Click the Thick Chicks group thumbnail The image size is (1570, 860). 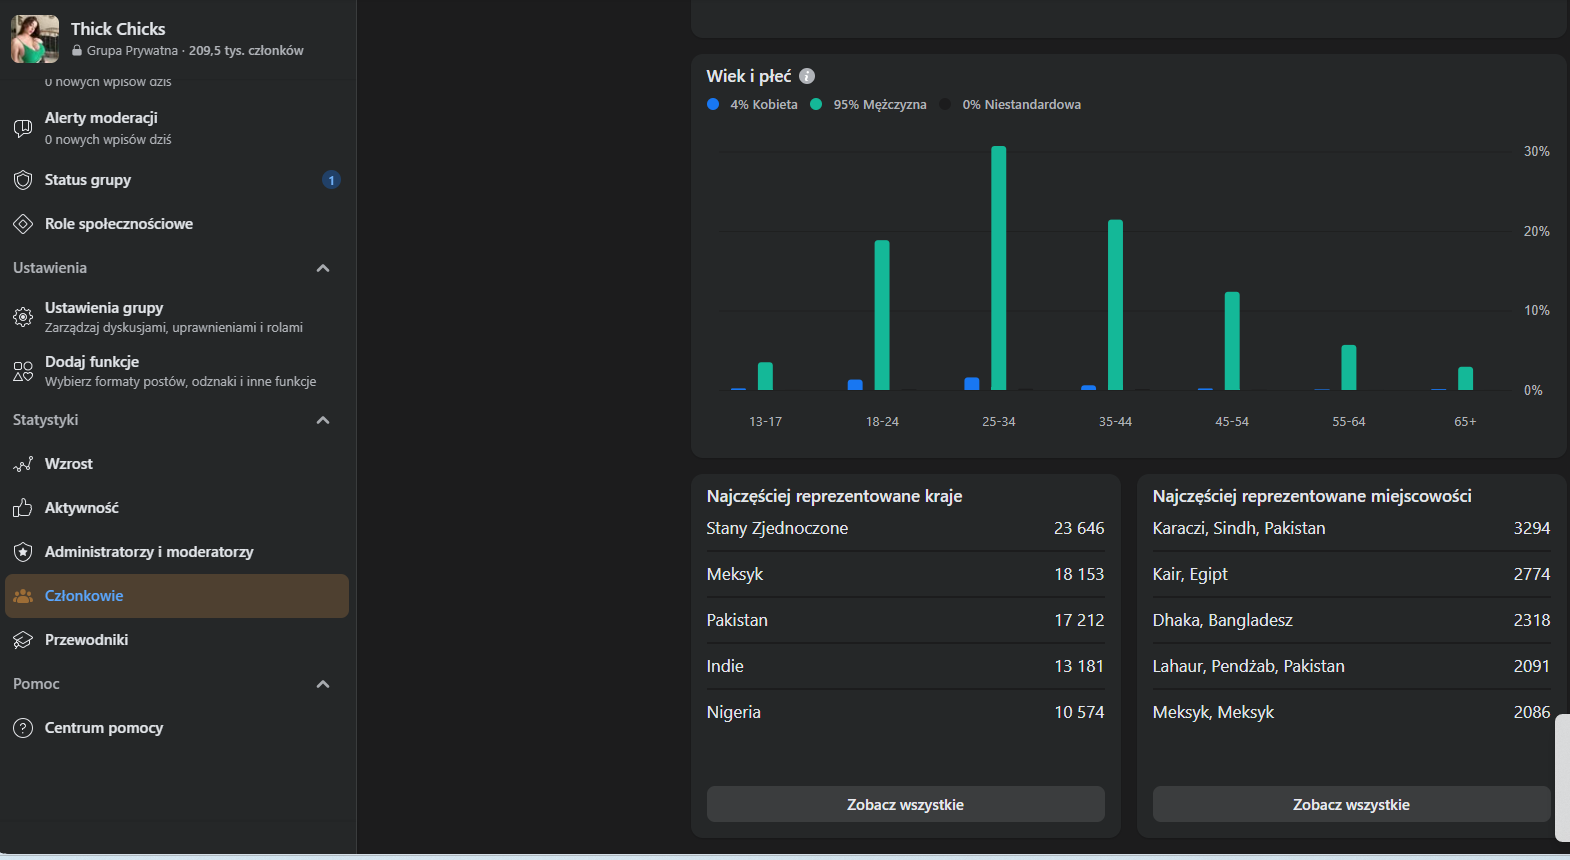[x=35, y=39]
